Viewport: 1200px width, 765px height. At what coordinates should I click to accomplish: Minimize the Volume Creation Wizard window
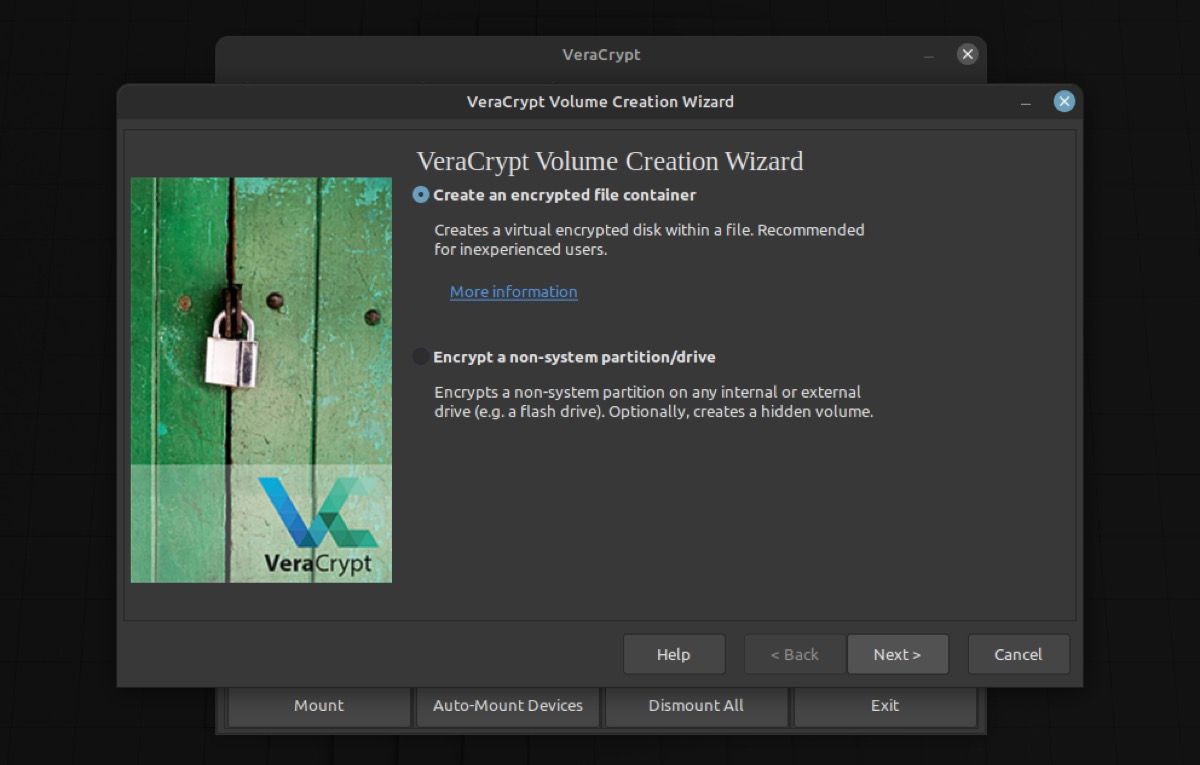(1024, 101)
